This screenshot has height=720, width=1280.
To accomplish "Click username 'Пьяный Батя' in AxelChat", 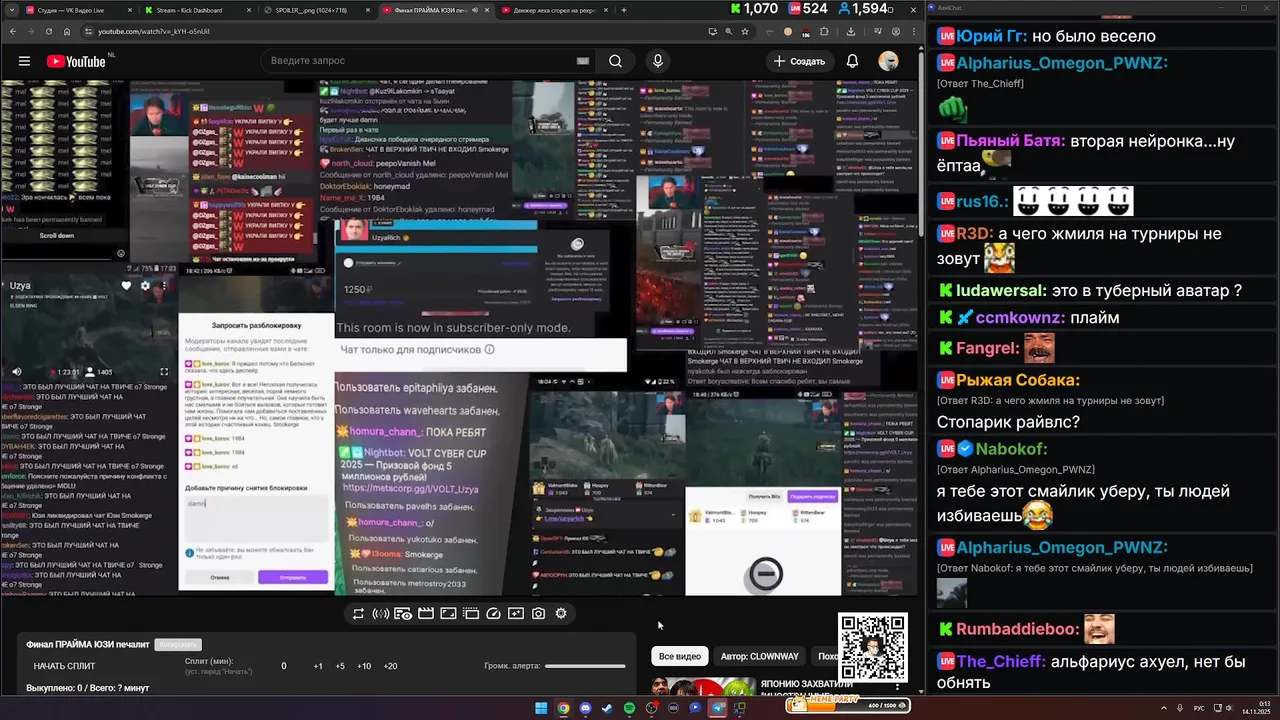I will point(1010,141).
